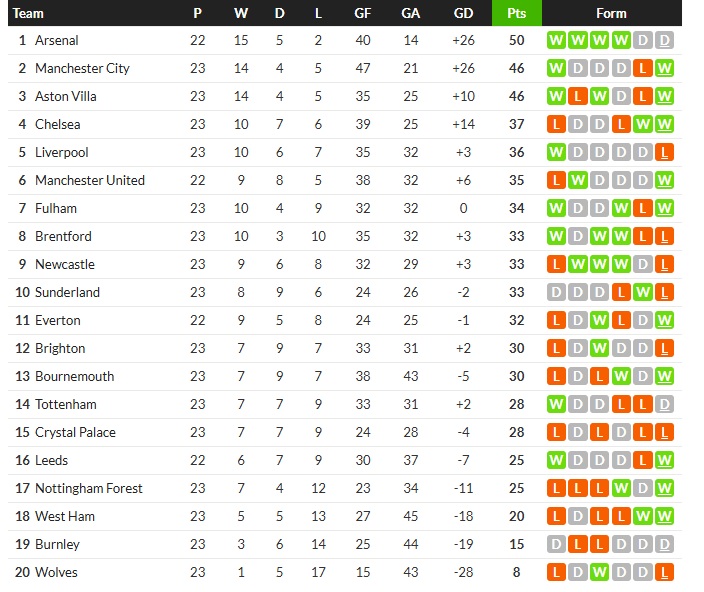The image size is (704, 592).
Task: Click the grey D badge in Aston Villa's form
Action: [622, 97]
